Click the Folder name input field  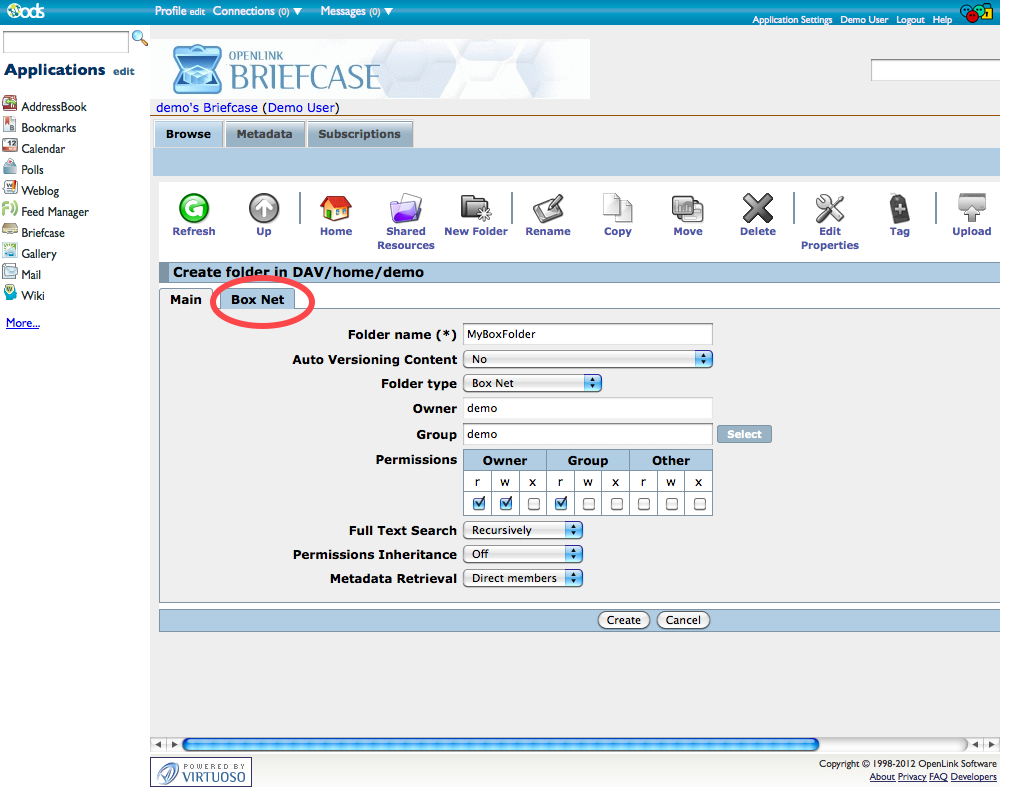(x=588, y=335)
